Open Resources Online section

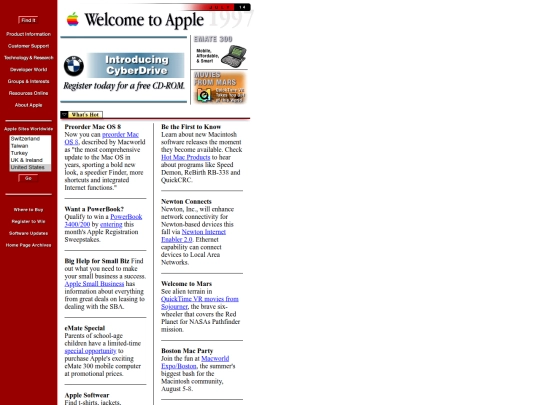(x=29, y=93)
